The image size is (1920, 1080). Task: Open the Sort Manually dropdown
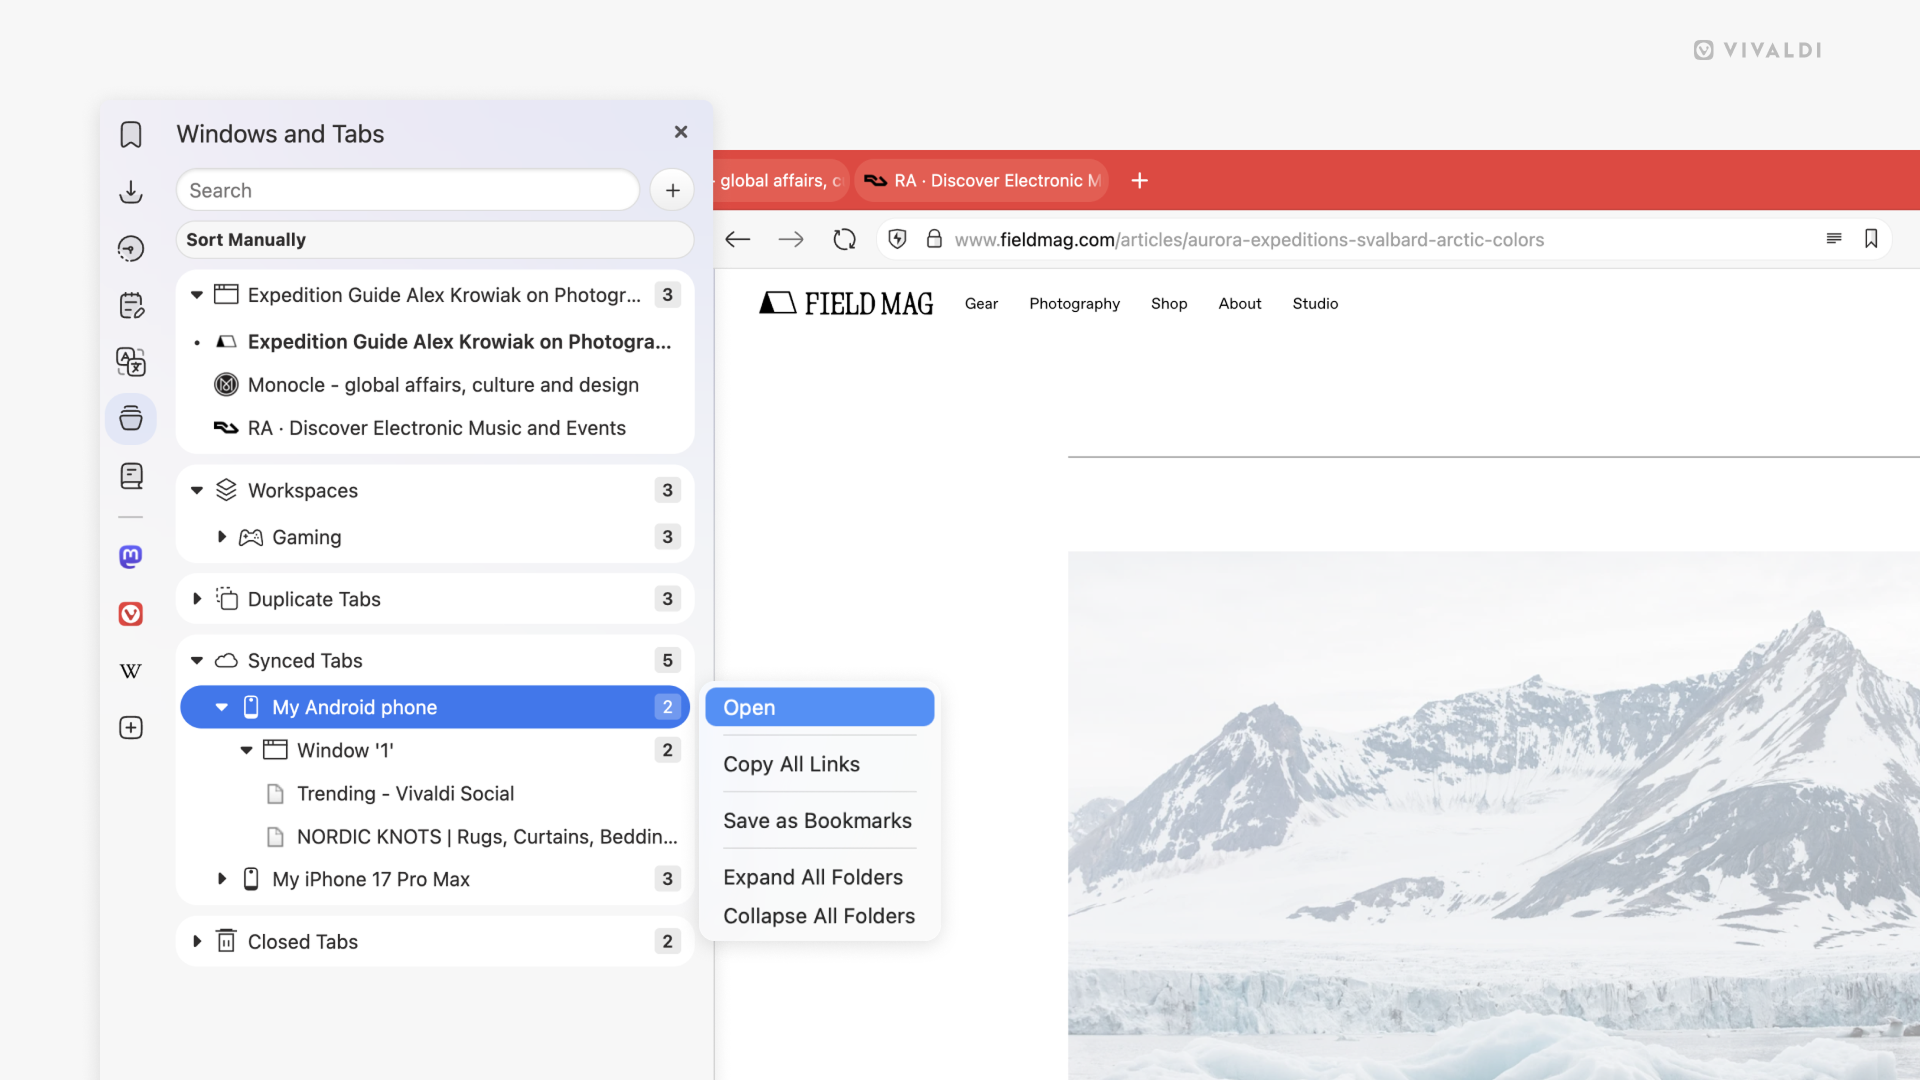point(434,240)
